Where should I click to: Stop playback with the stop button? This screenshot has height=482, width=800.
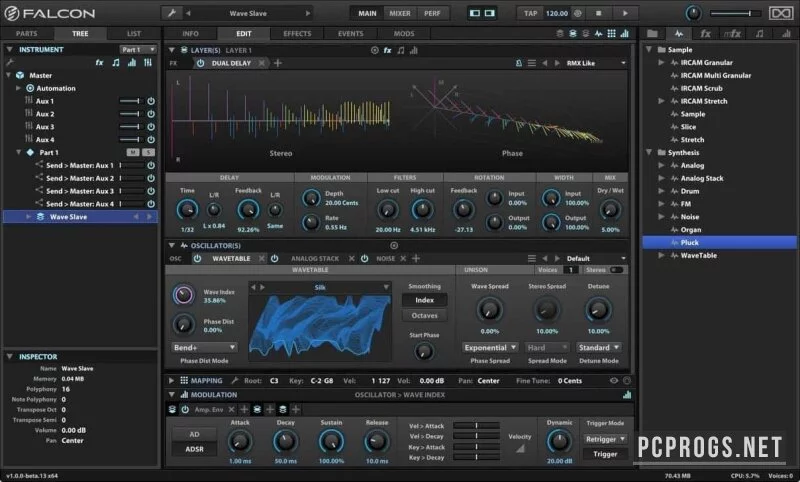598,13
